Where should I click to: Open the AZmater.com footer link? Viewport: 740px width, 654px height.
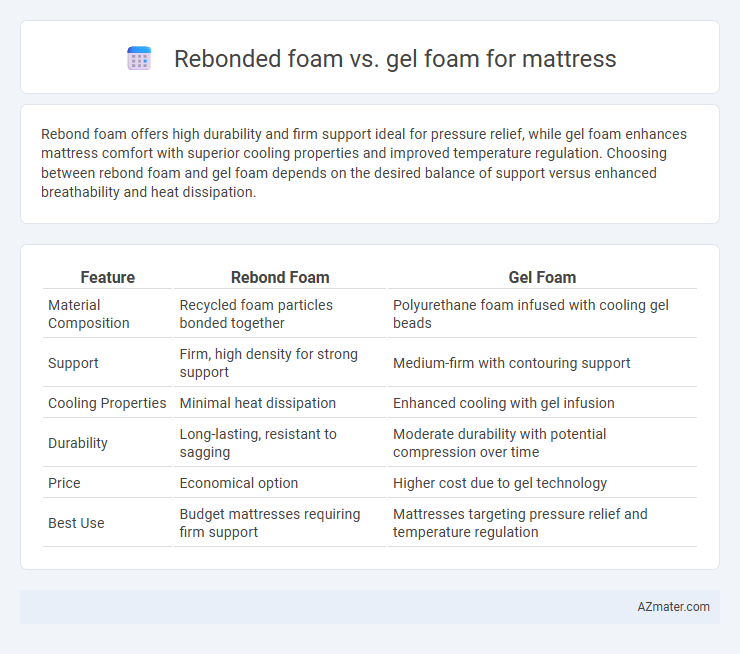coord(673,607)
